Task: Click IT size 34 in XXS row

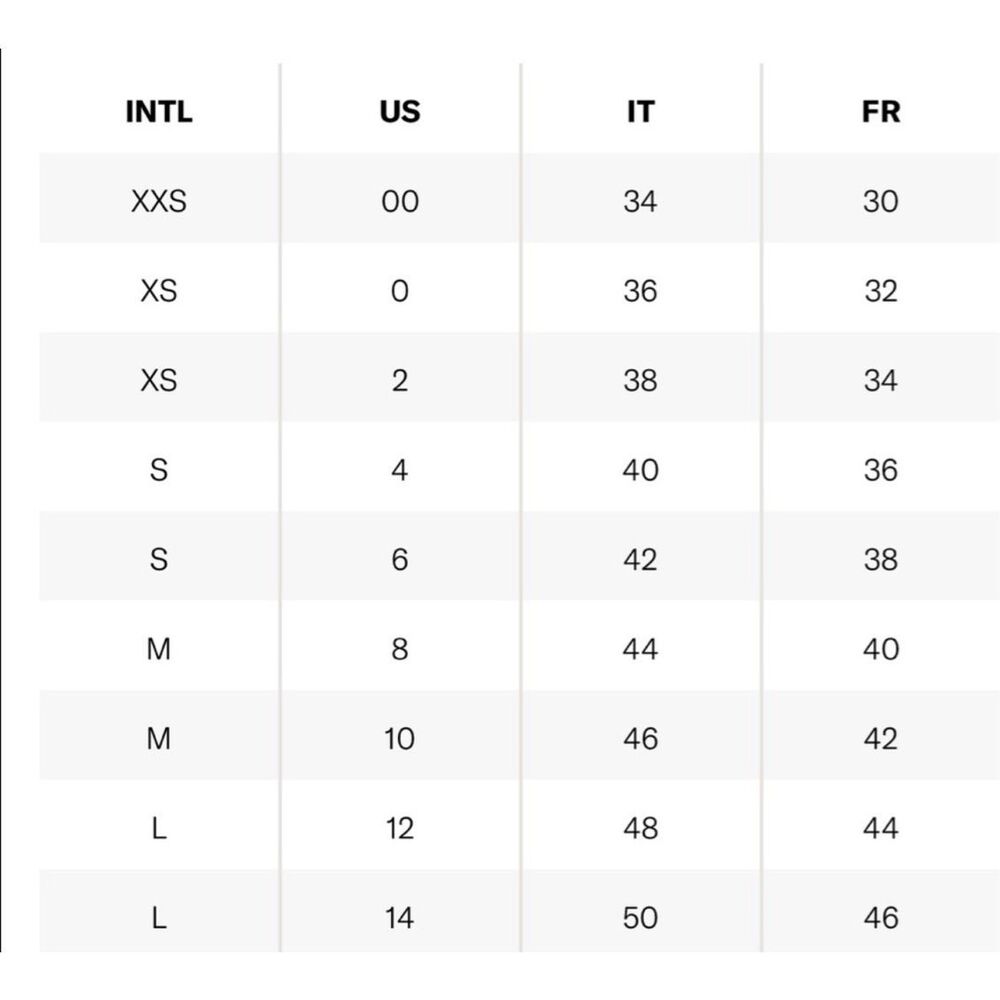Action: point(640,201)
